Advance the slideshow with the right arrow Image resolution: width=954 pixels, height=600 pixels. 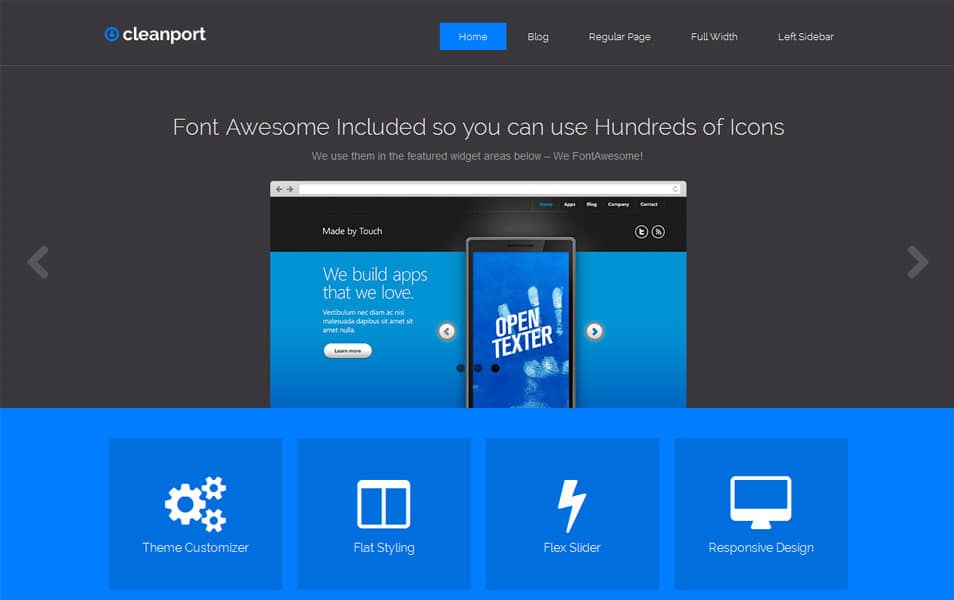pos(917,262)
